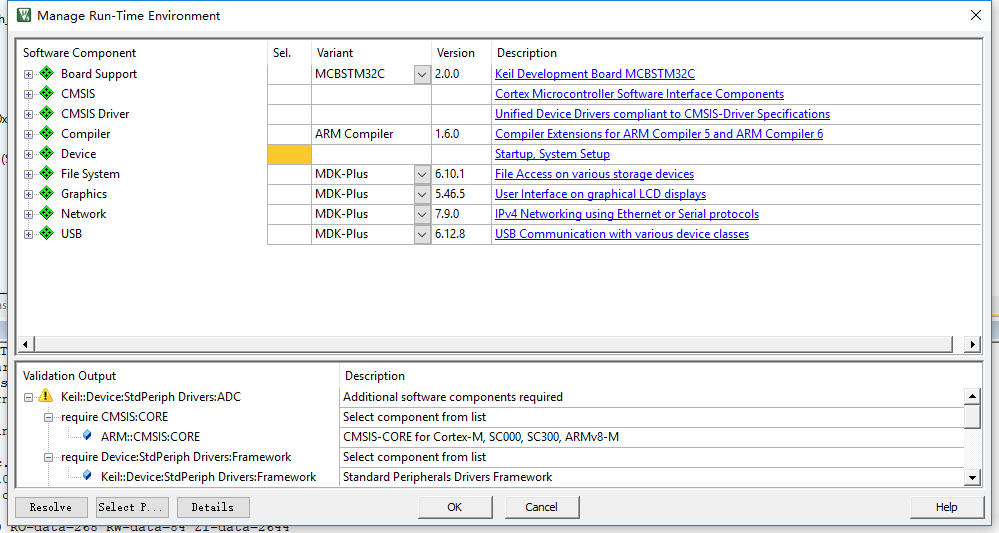
Task: Open Startup, System Setup link
Action: (552, 154)
